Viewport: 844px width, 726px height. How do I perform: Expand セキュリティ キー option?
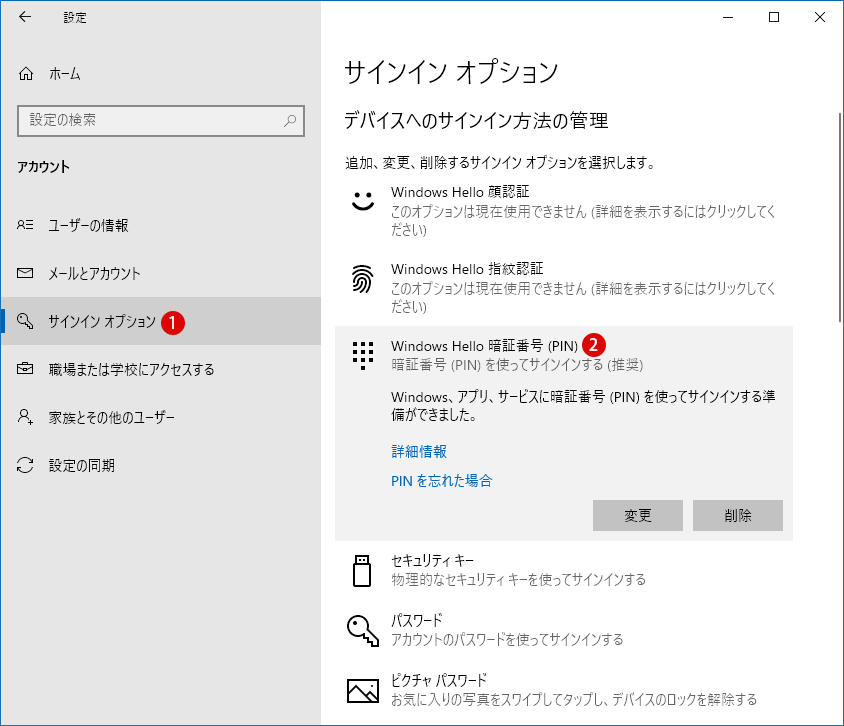tap(564, 570)
